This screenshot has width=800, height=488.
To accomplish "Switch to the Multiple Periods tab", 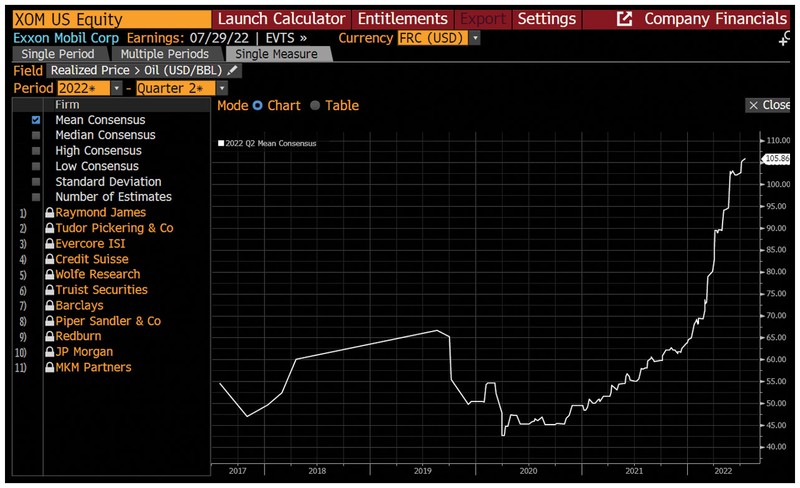I will pos(165,54).
